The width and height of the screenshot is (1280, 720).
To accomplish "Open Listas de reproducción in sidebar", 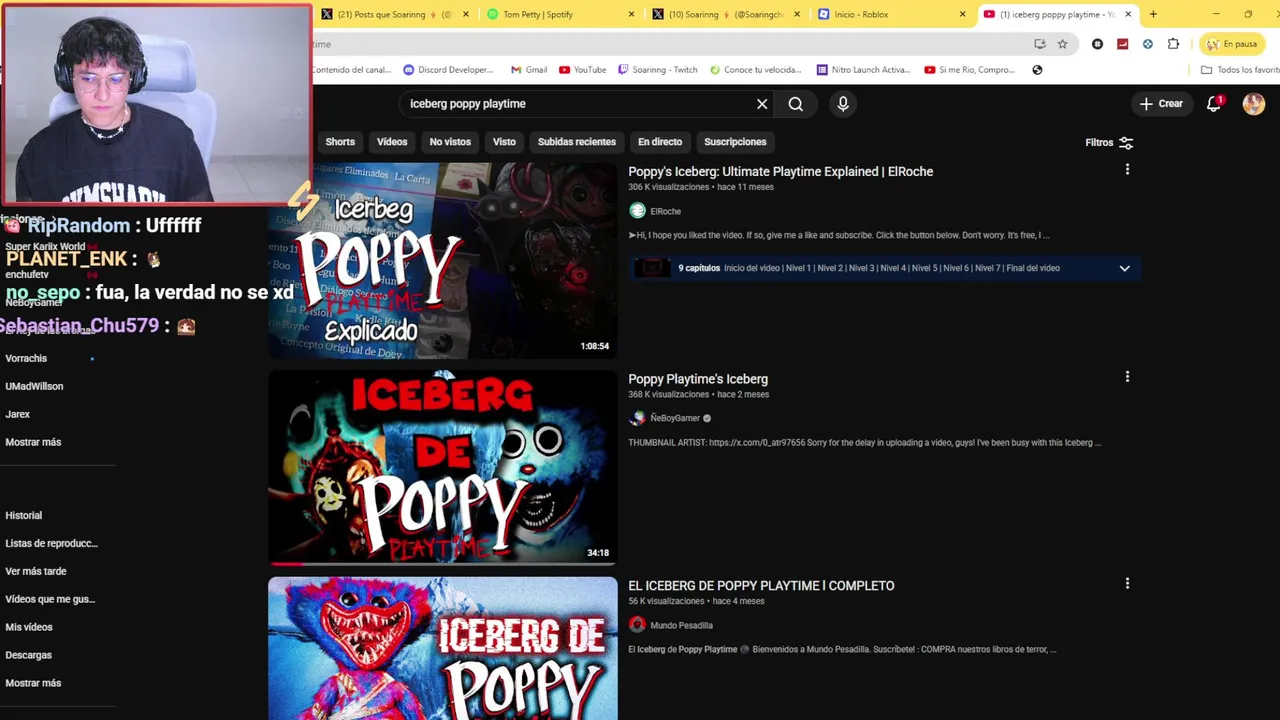I will (51, 543).
